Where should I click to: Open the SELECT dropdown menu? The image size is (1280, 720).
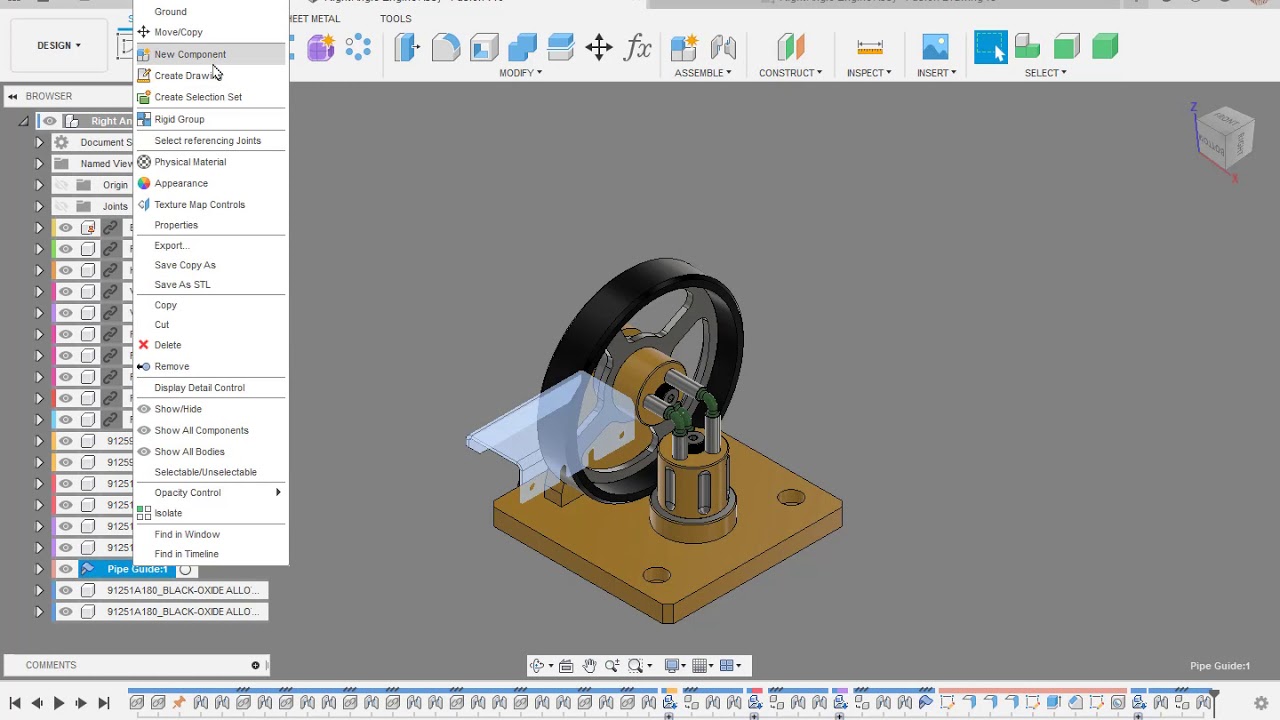(x=1045, y=72)
